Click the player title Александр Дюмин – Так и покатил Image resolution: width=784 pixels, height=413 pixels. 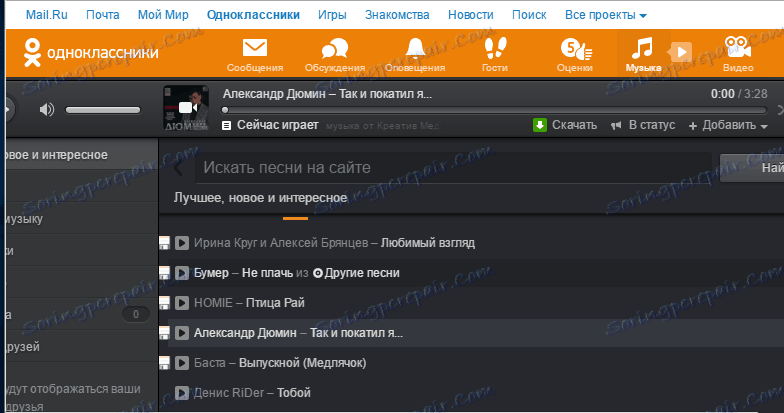327,94
